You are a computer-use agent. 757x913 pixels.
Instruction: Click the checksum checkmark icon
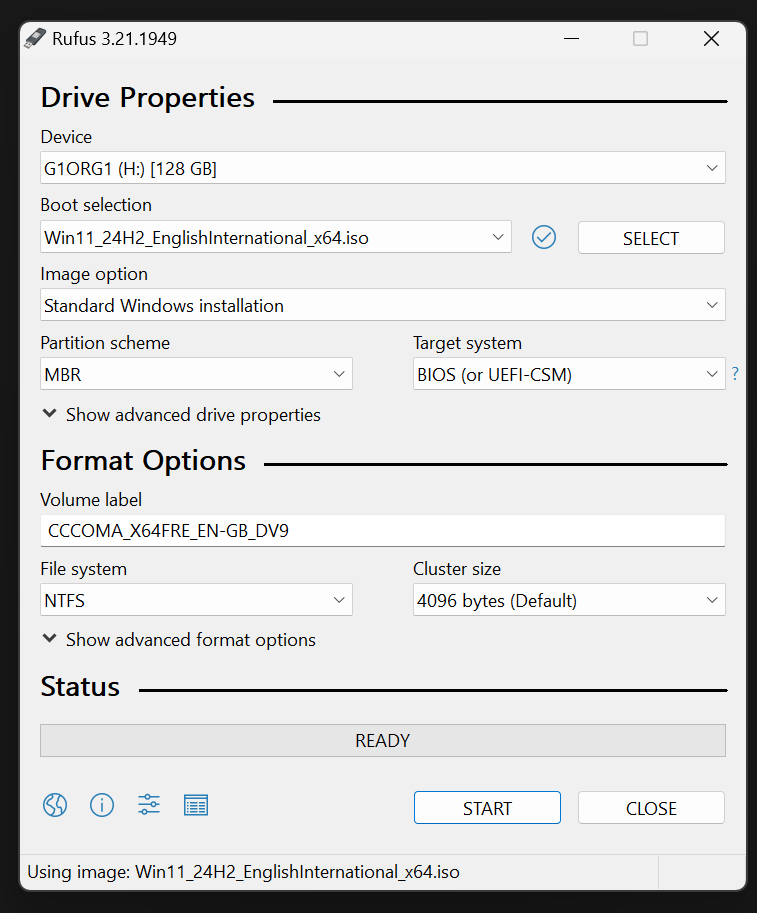(544, 237)
